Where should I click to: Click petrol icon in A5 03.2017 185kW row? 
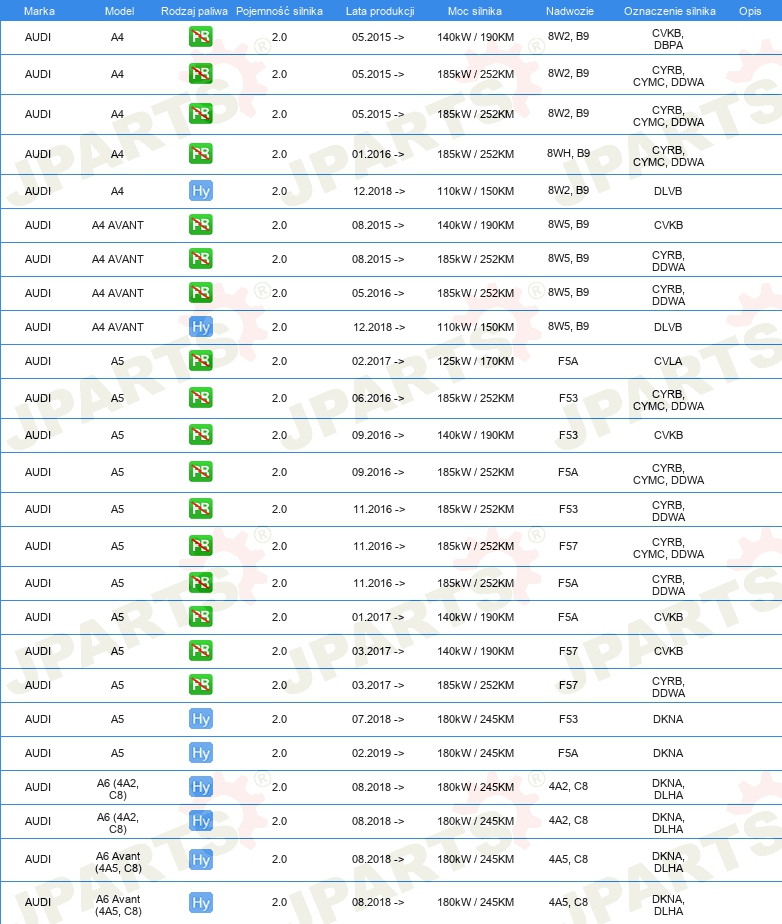(x=200, y=685)
